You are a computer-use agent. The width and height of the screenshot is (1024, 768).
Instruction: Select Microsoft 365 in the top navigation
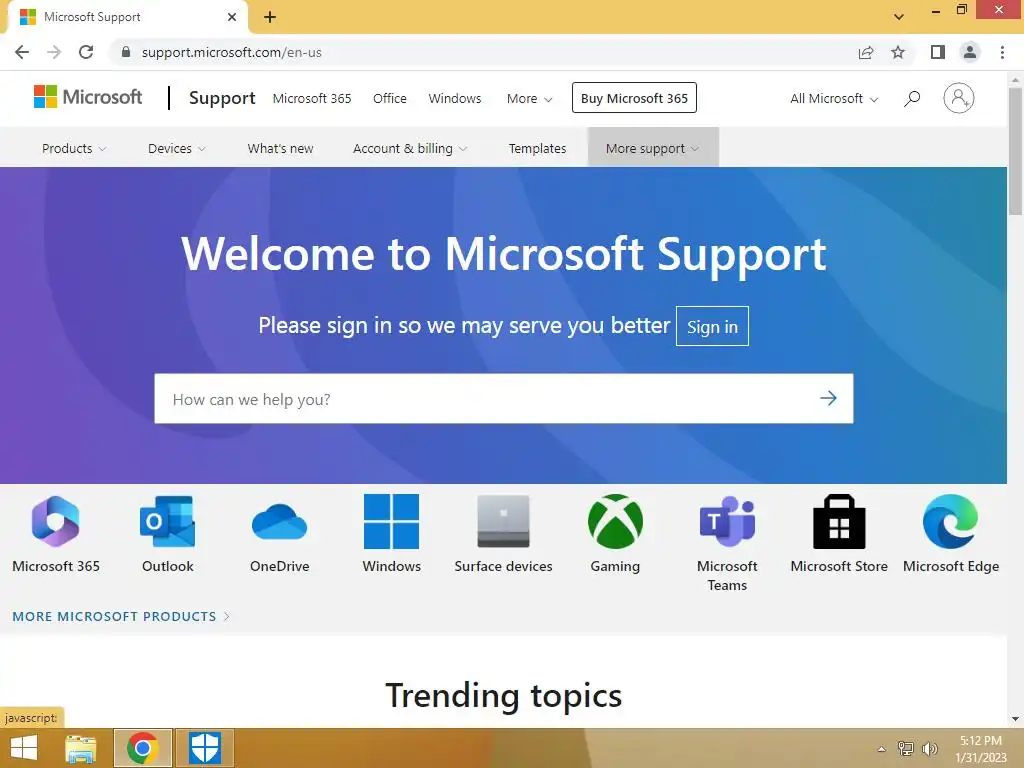click(312, 99)
